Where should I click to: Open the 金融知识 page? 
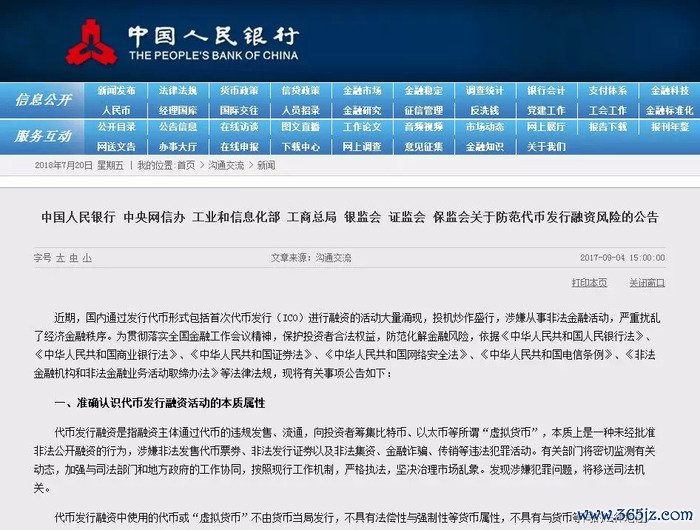(485, 146)
